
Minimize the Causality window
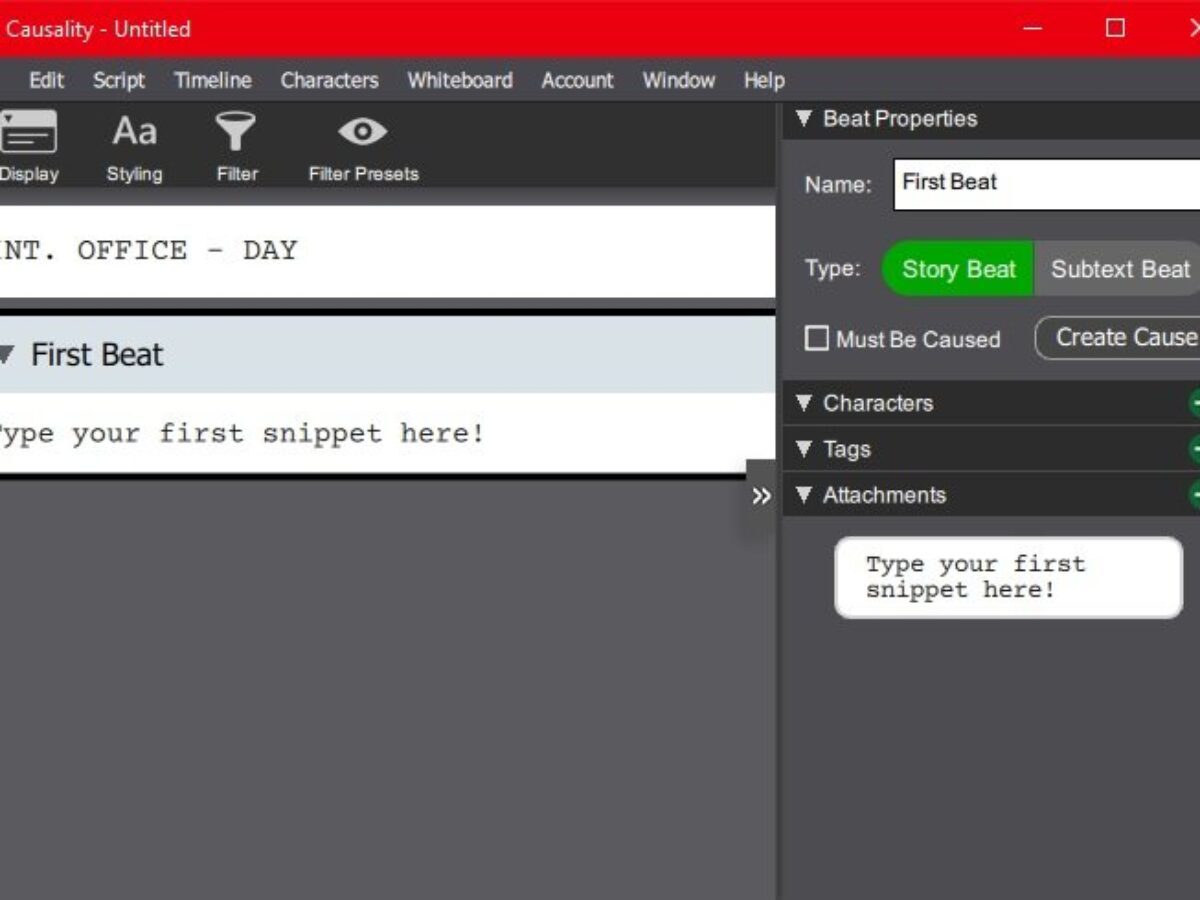tap(1033, 28)
